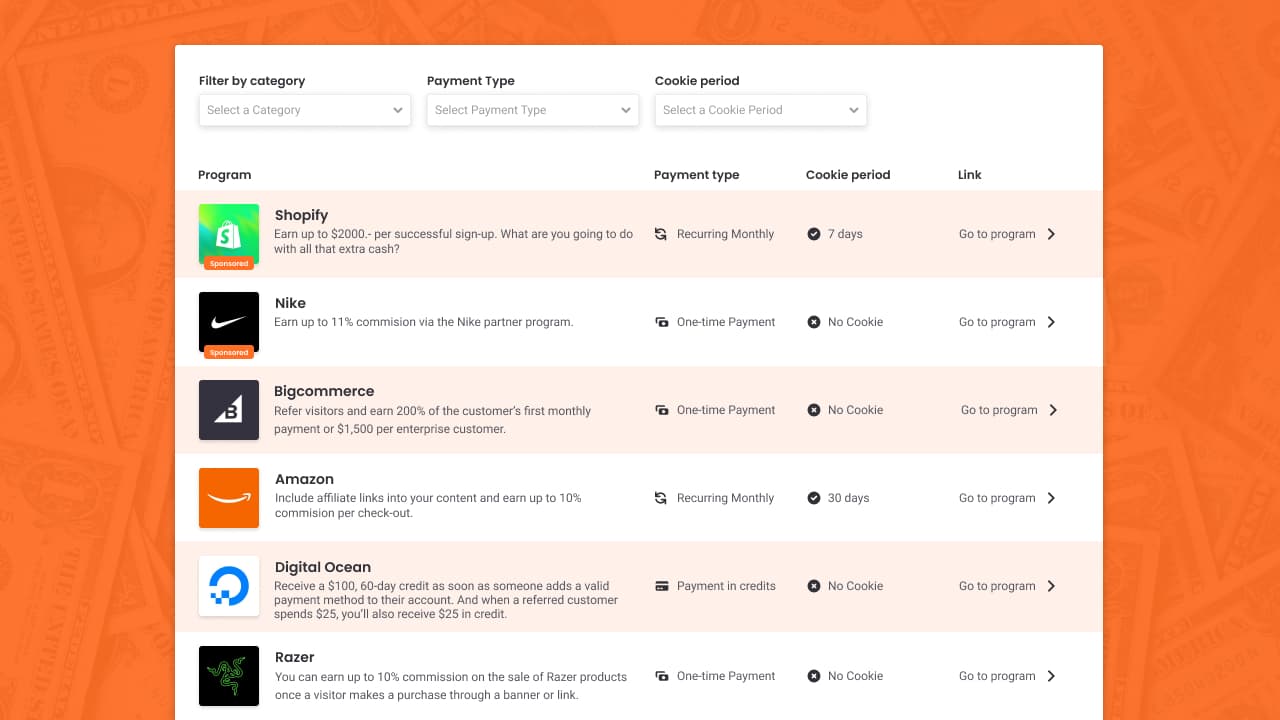Screen dimensions: 1280x720
Task: Open the Select a Category dropdown
Action: pyautogui.click(x=305, y=110)
